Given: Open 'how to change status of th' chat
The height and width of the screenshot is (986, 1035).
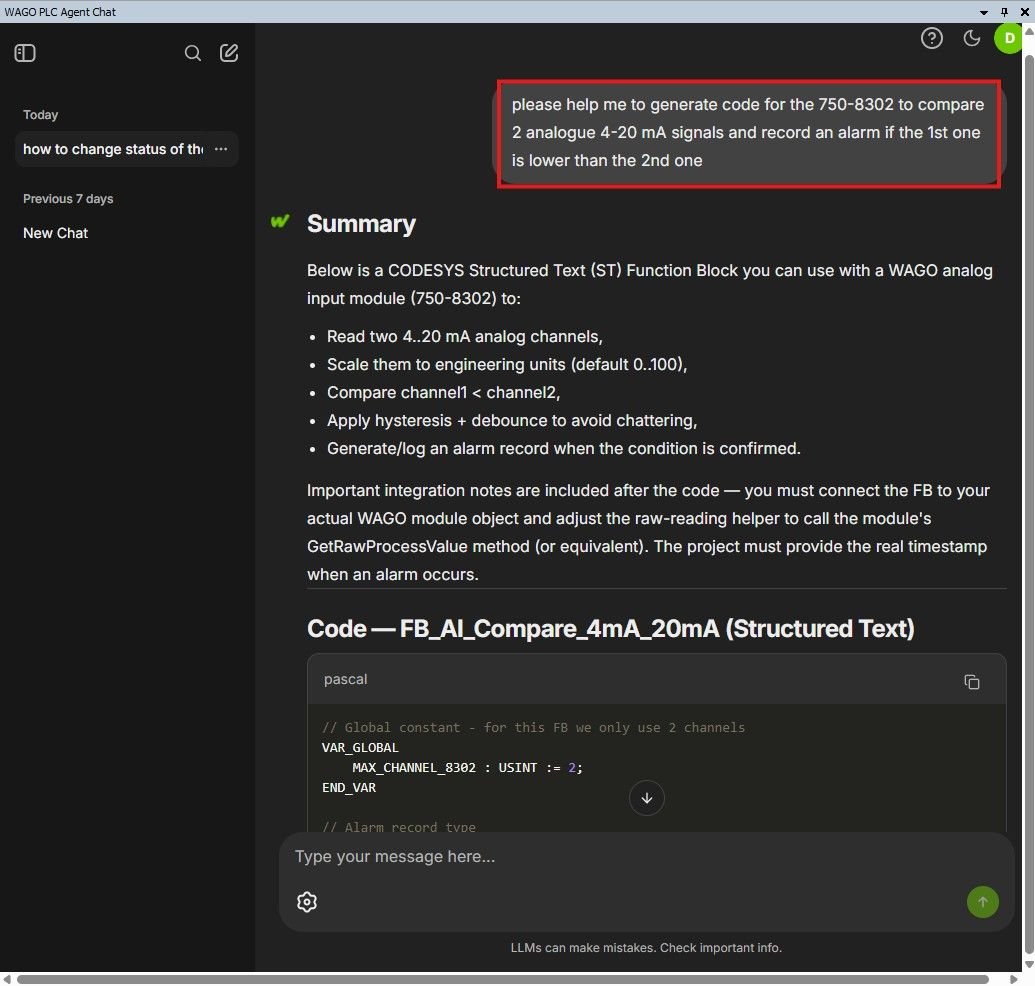Looking at the screenshot, I should [113, 149].
